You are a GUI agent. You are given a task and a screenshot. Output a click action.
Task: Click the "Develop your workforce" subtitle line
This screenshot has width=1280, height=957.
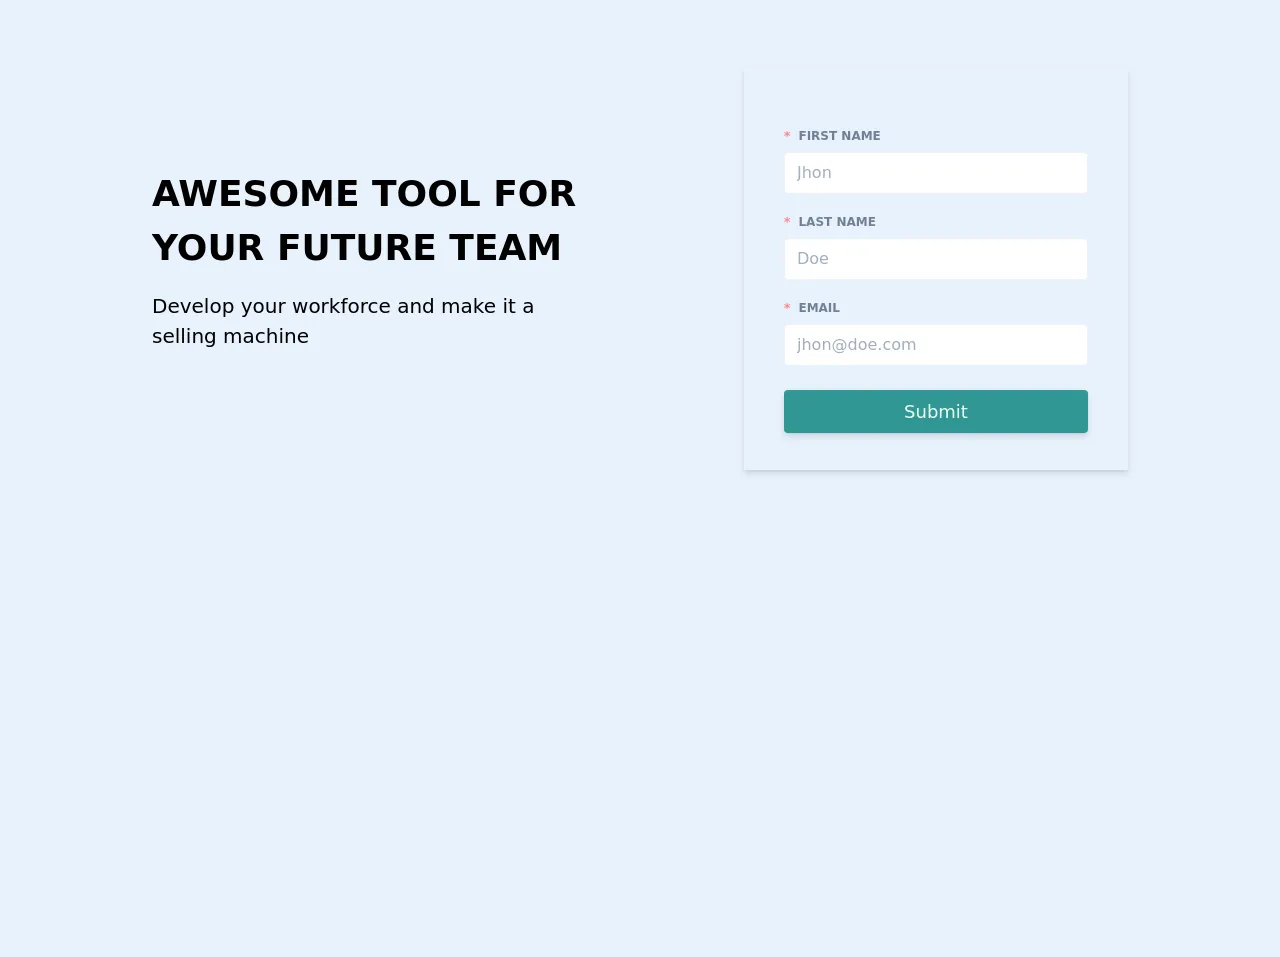tap(343, 306)
